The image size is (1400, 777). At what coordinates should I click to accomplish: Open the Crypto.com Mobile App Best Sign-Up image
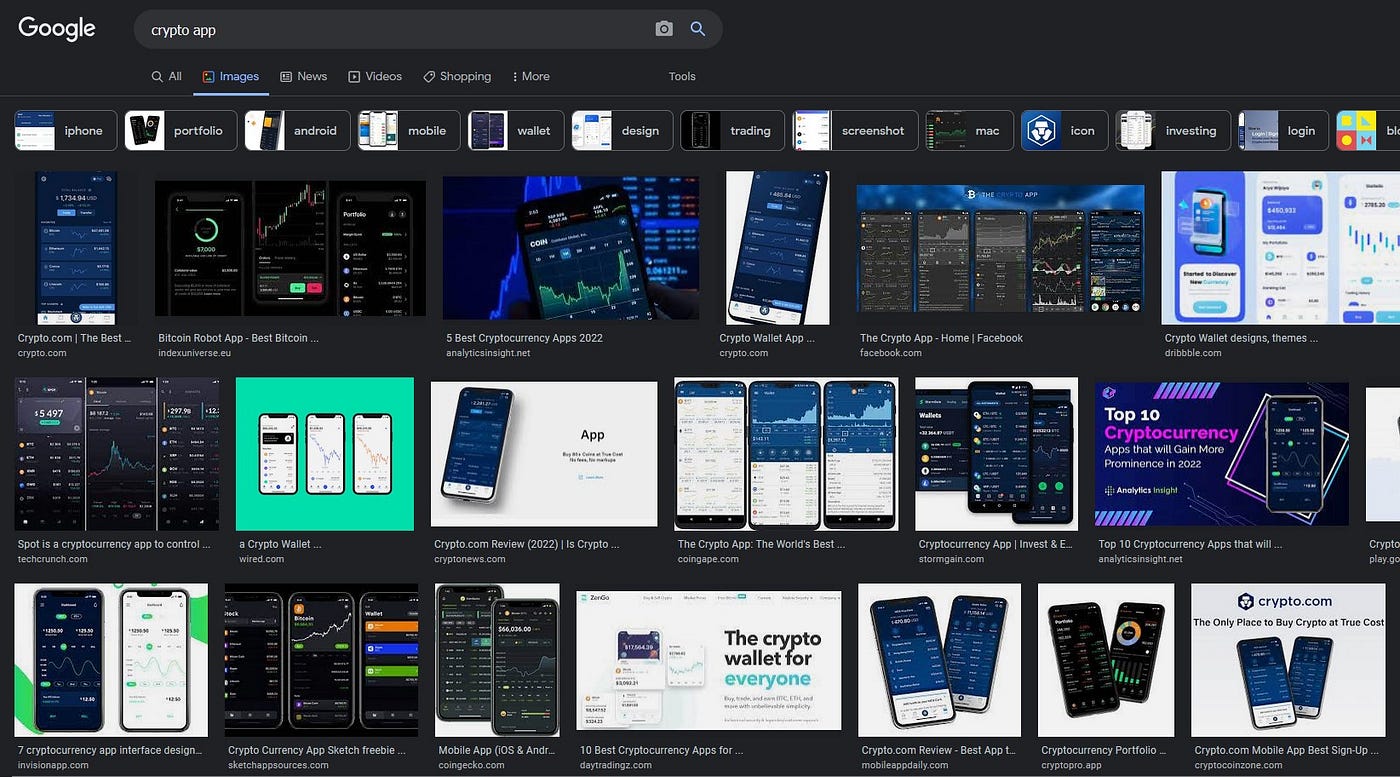click(1289, 660)
